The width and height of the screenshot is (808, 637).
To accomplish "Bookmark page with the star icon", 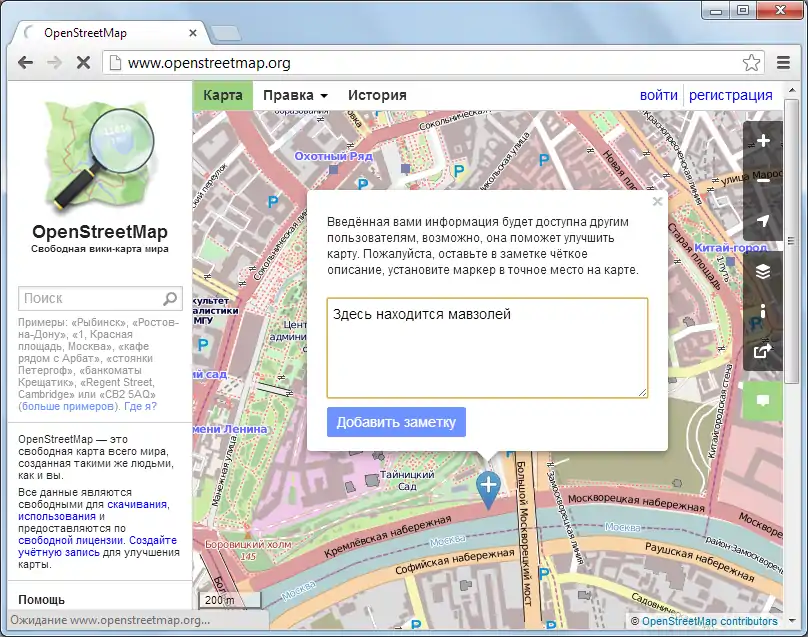I will coord(751,63).
